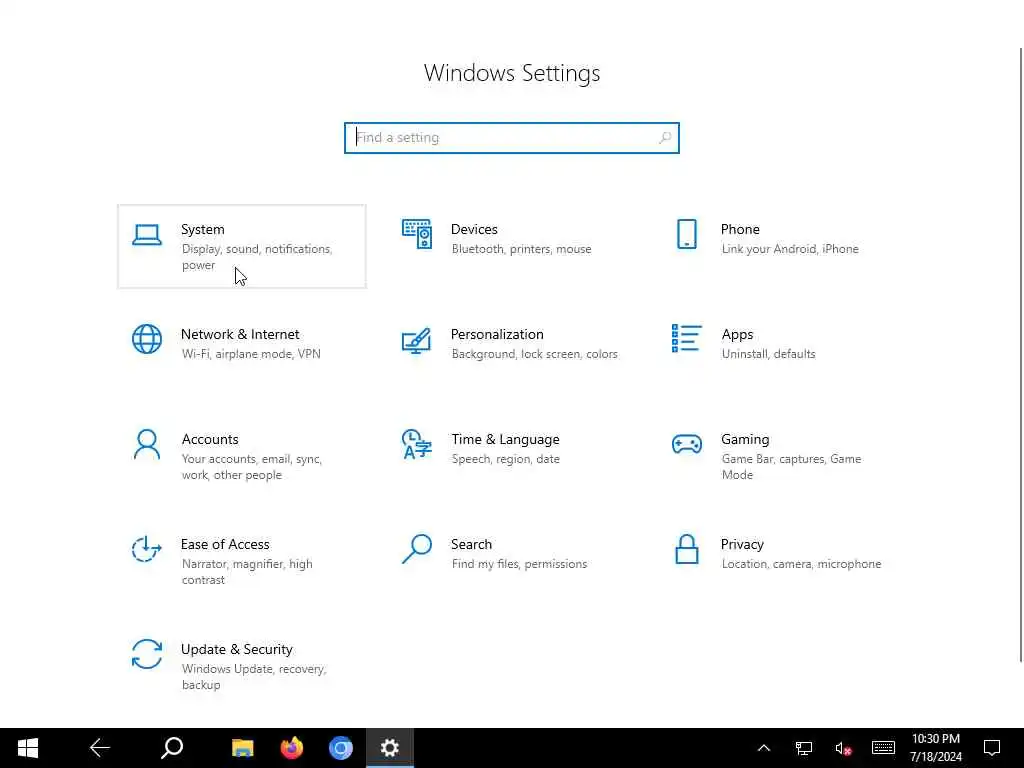This screenshot has height=768, width=1024.
Task: Click the Accounts person icon
Action: [147, 444]
